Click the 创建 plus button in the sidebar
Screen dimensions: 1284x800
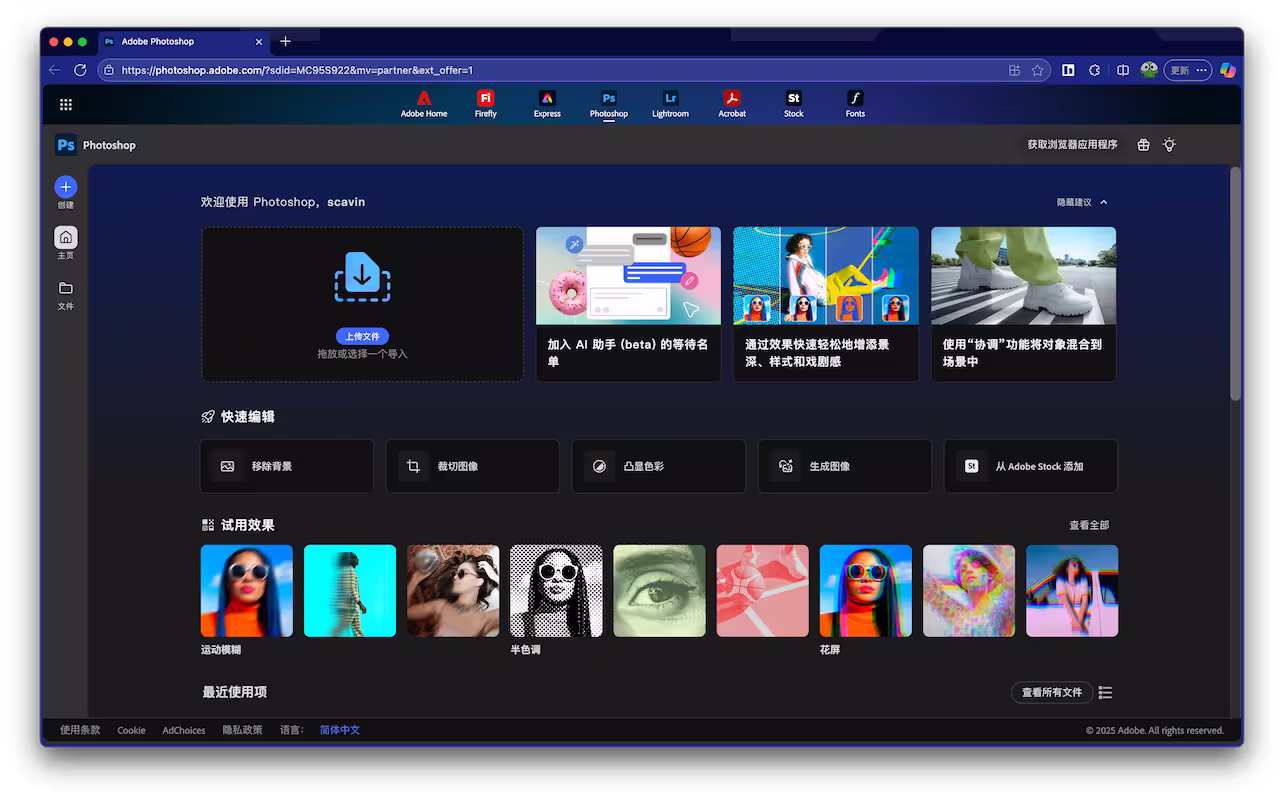(x=65, y=187)
